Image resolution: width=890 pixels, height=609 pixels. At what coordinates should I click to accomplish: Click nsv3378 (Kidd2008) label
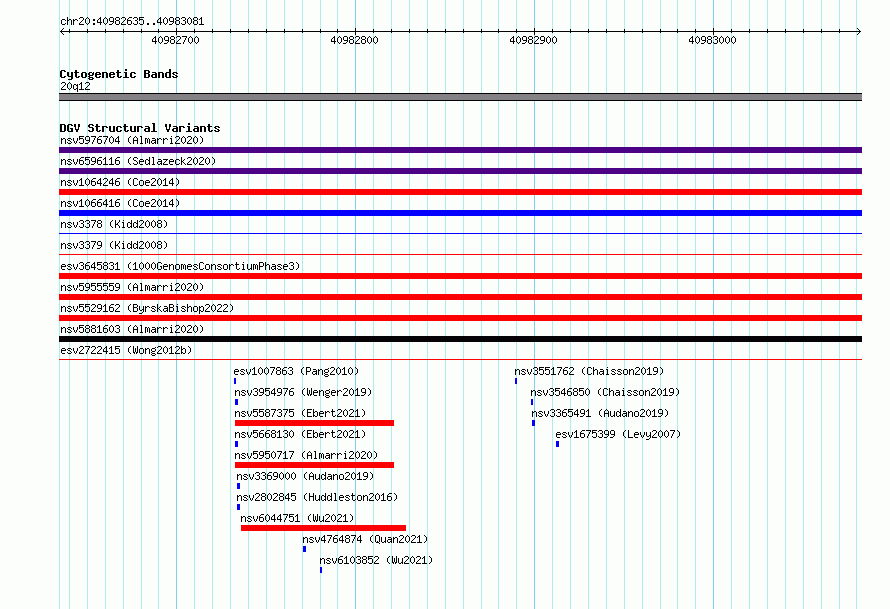click(x=114, y=224)
